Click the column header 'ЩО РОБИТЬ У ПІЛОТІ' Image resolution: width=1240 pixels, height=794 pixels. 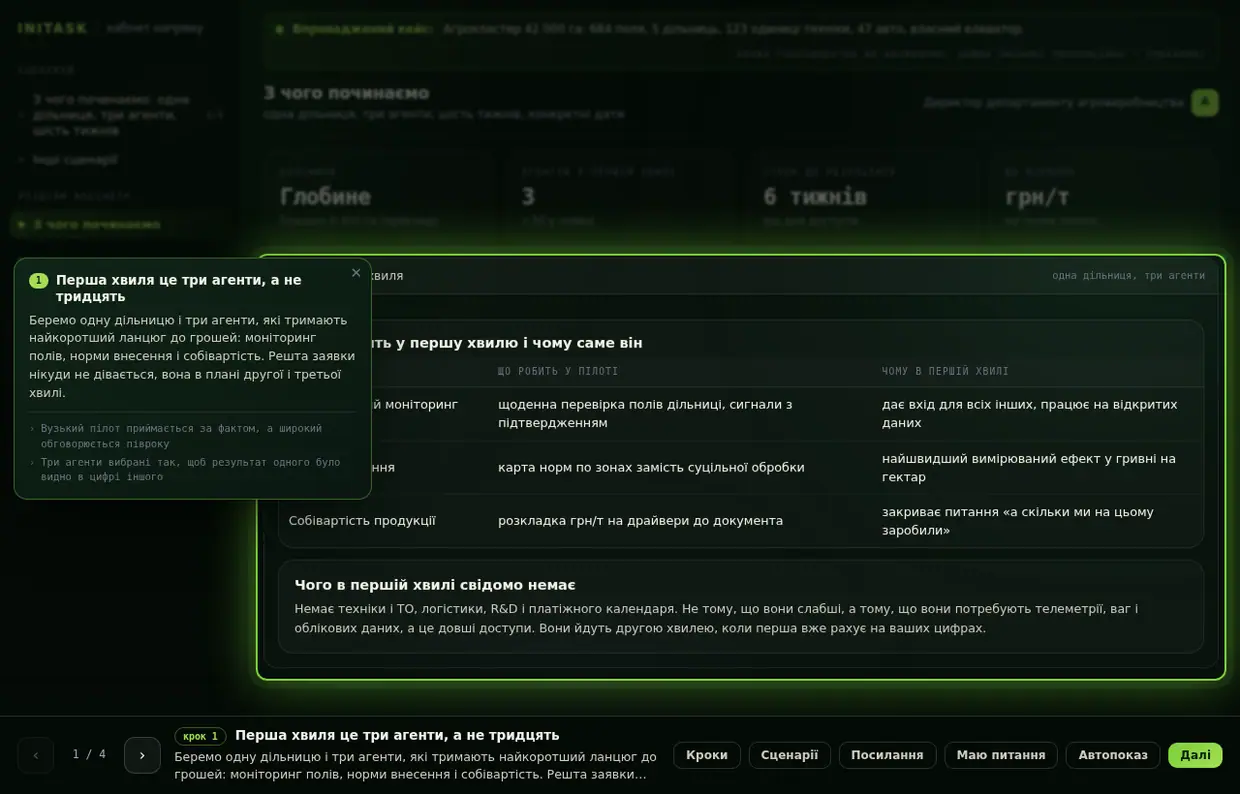558,371
